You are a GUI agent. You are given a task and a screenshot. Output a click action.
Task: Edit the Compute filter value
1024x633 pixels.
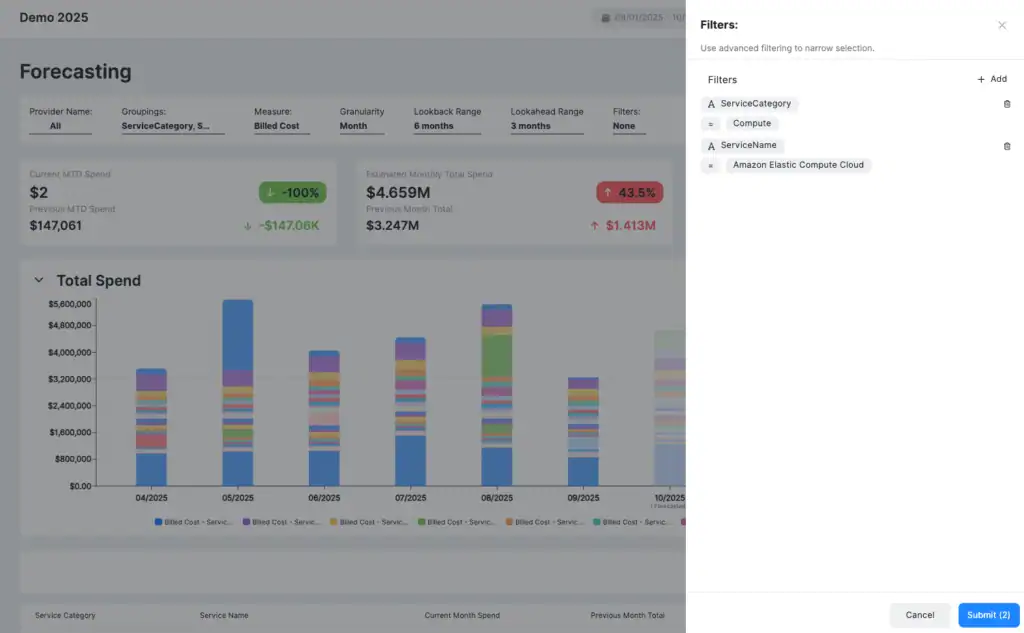(x=752, y=124)
